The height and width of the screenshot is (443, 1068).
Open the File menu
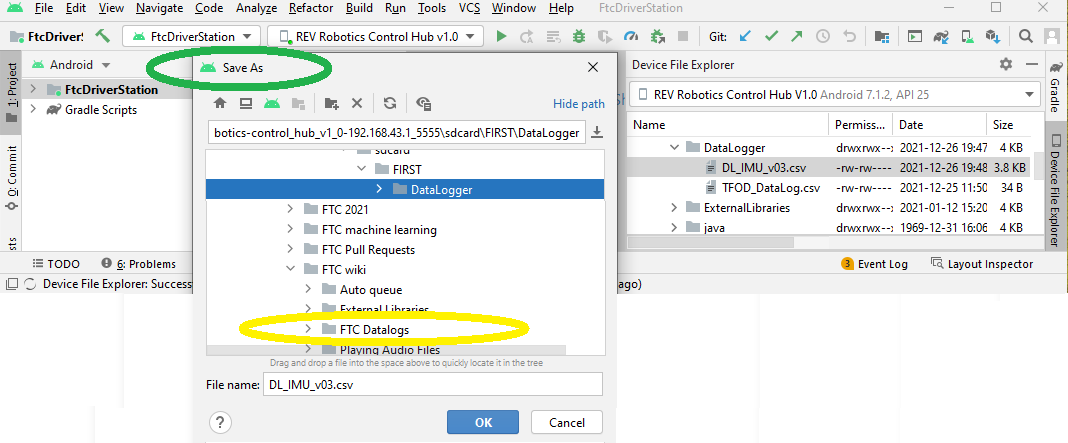tap(43, 8)
